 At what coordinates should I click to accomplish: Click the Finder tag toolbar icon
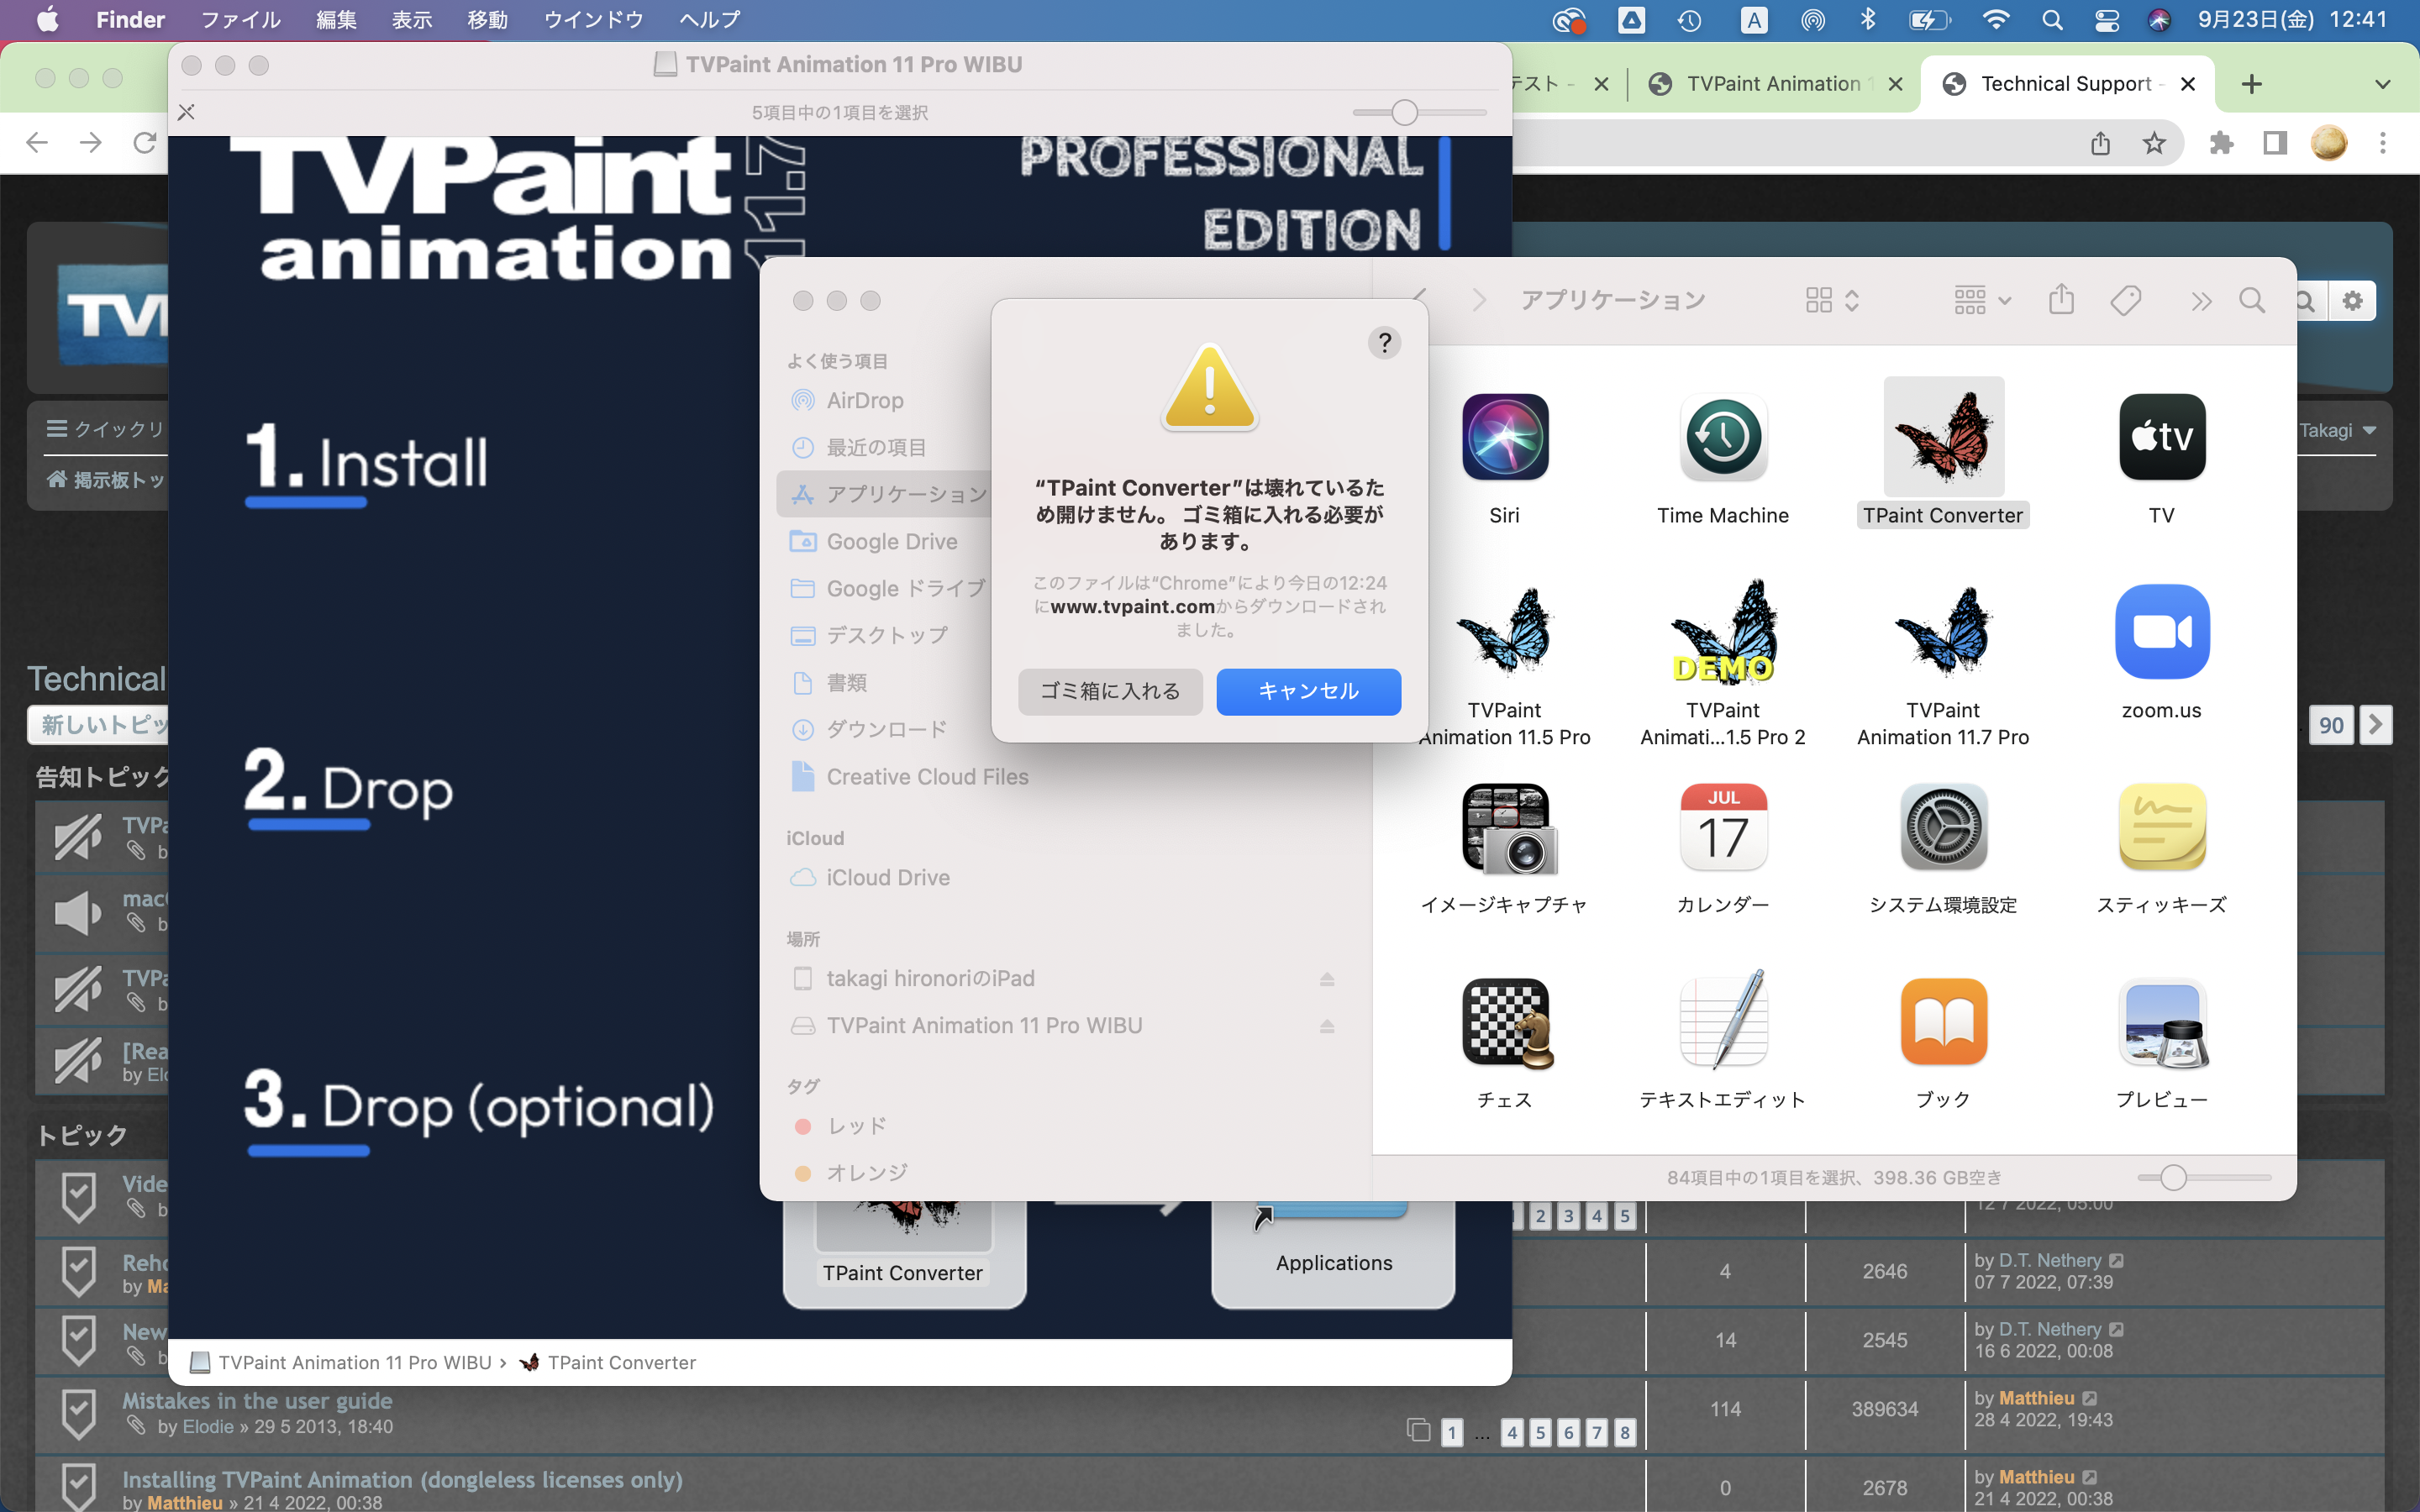pos(2125,300)
